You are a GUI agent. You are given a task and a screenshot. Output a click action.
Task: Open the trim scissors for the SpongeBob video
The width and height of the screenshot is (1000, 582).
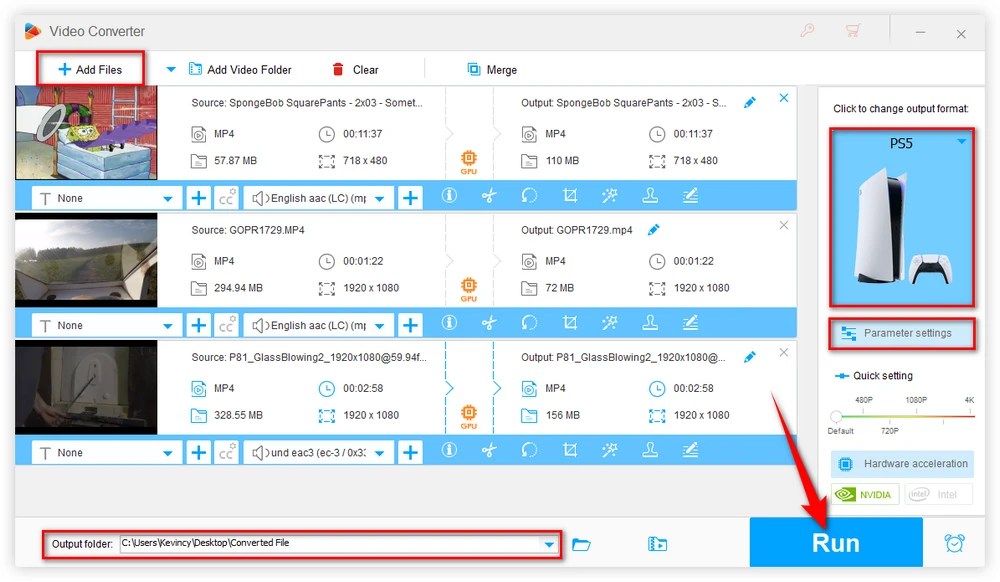tap(489, 196)
